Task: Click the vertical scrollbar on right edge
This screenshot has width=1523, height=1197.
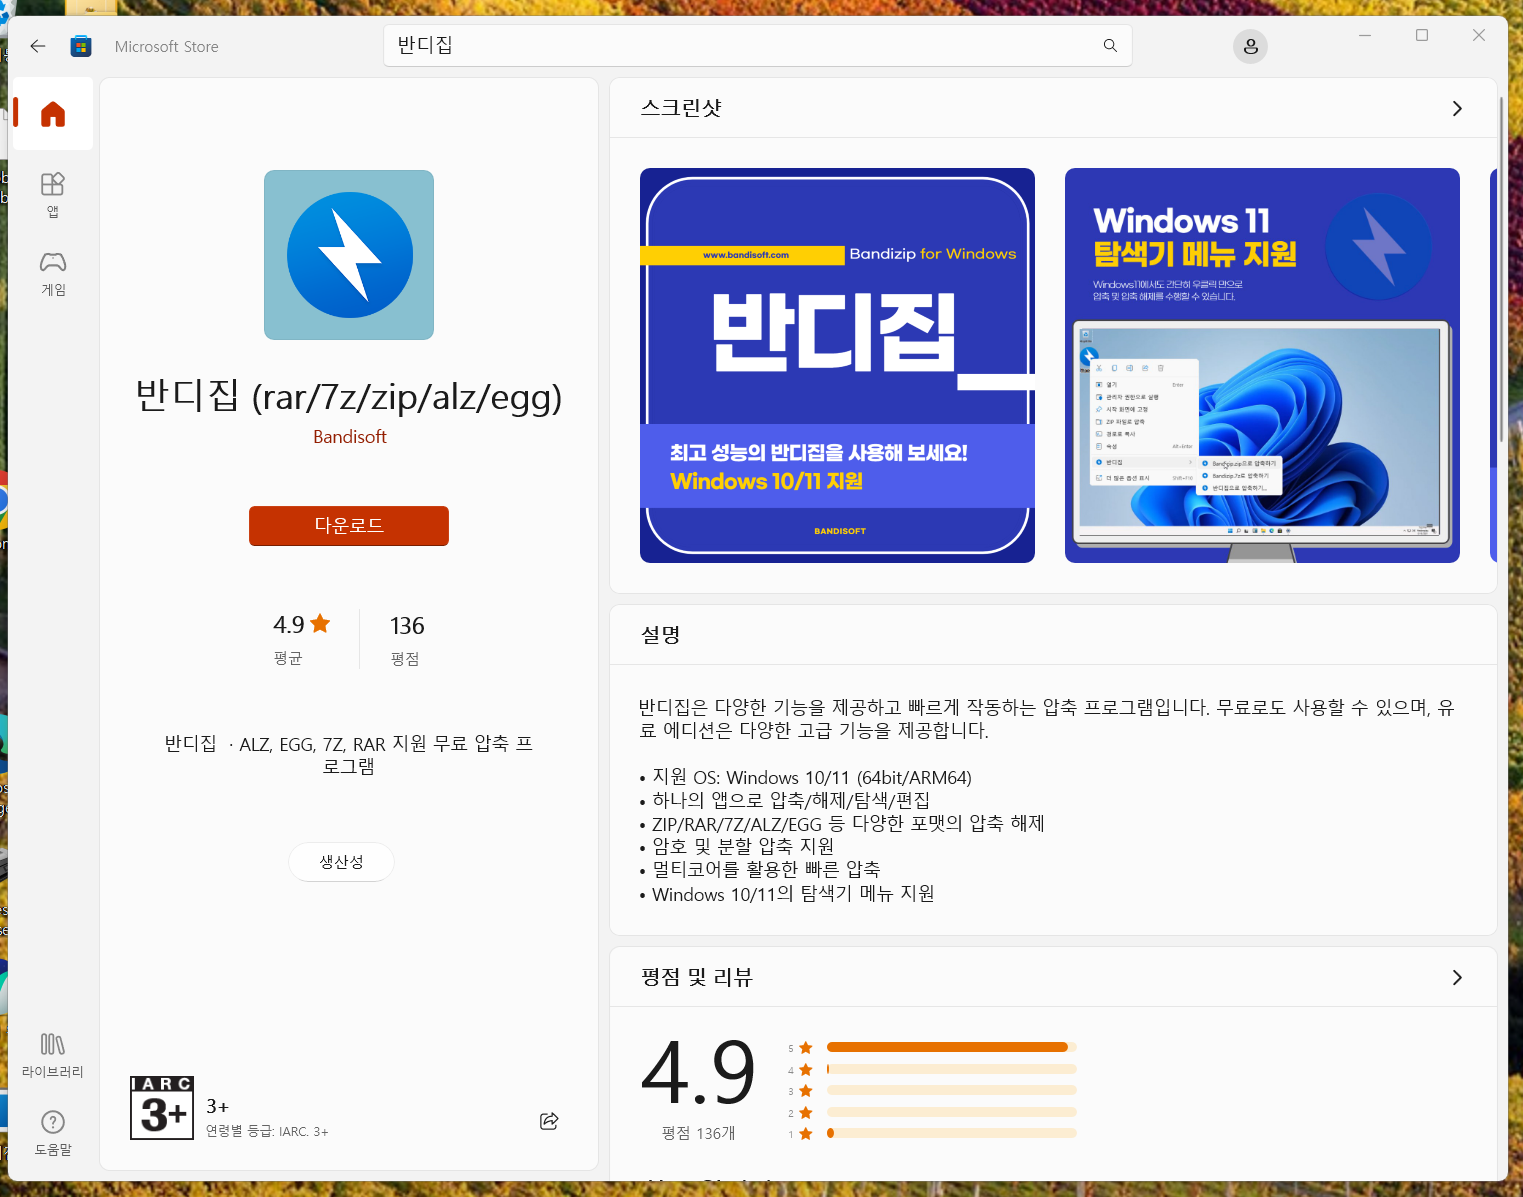Action: click(1501, 270)
